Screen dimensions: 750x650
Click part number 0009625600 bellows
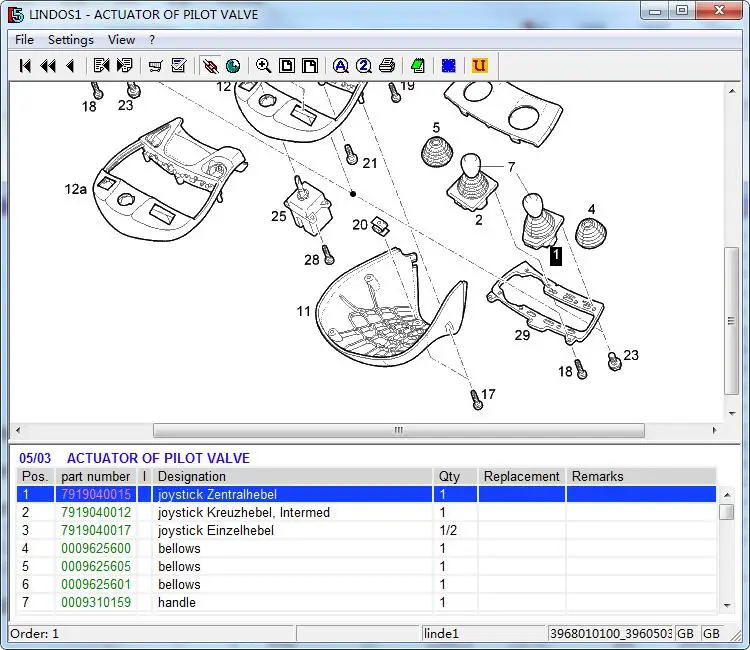click(96, 549)
